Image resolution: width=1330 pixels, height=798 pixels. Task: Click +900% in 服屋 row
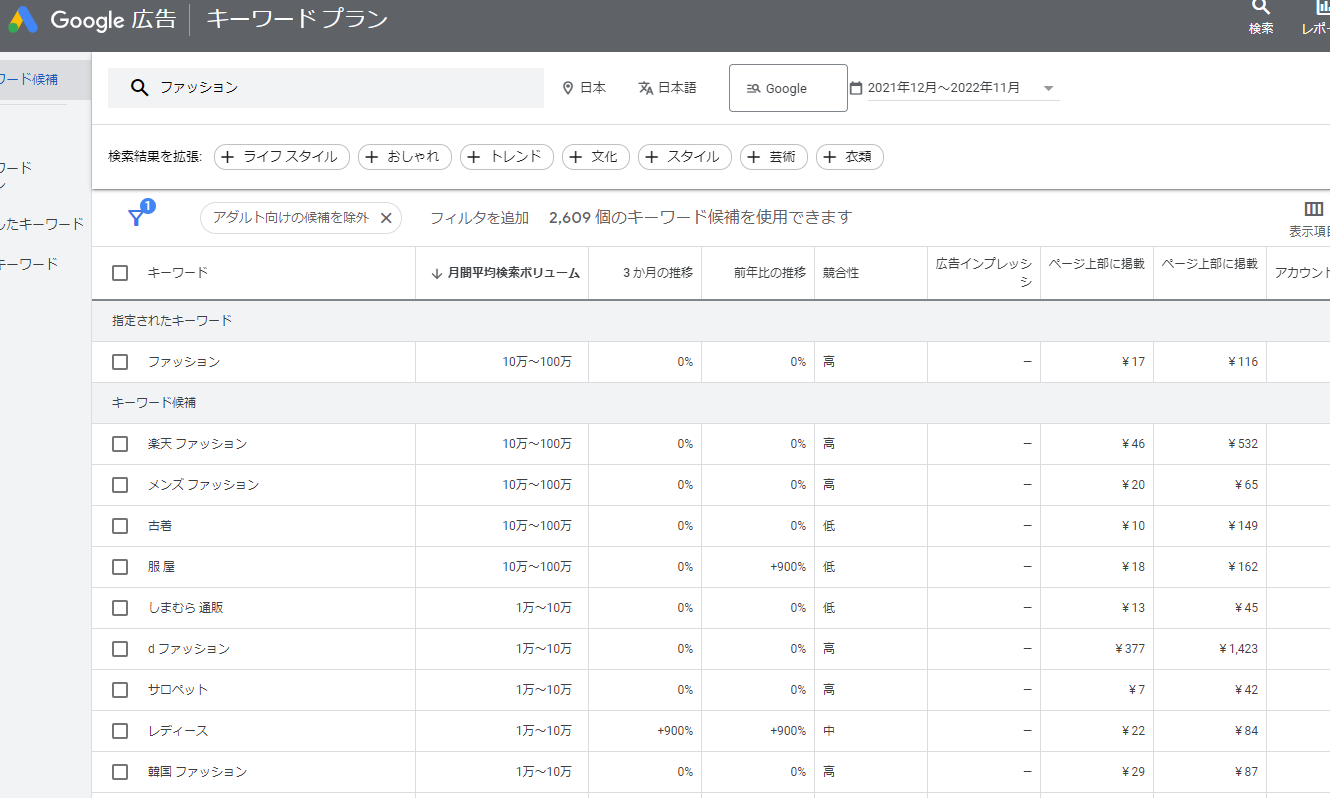coord(788,567)
